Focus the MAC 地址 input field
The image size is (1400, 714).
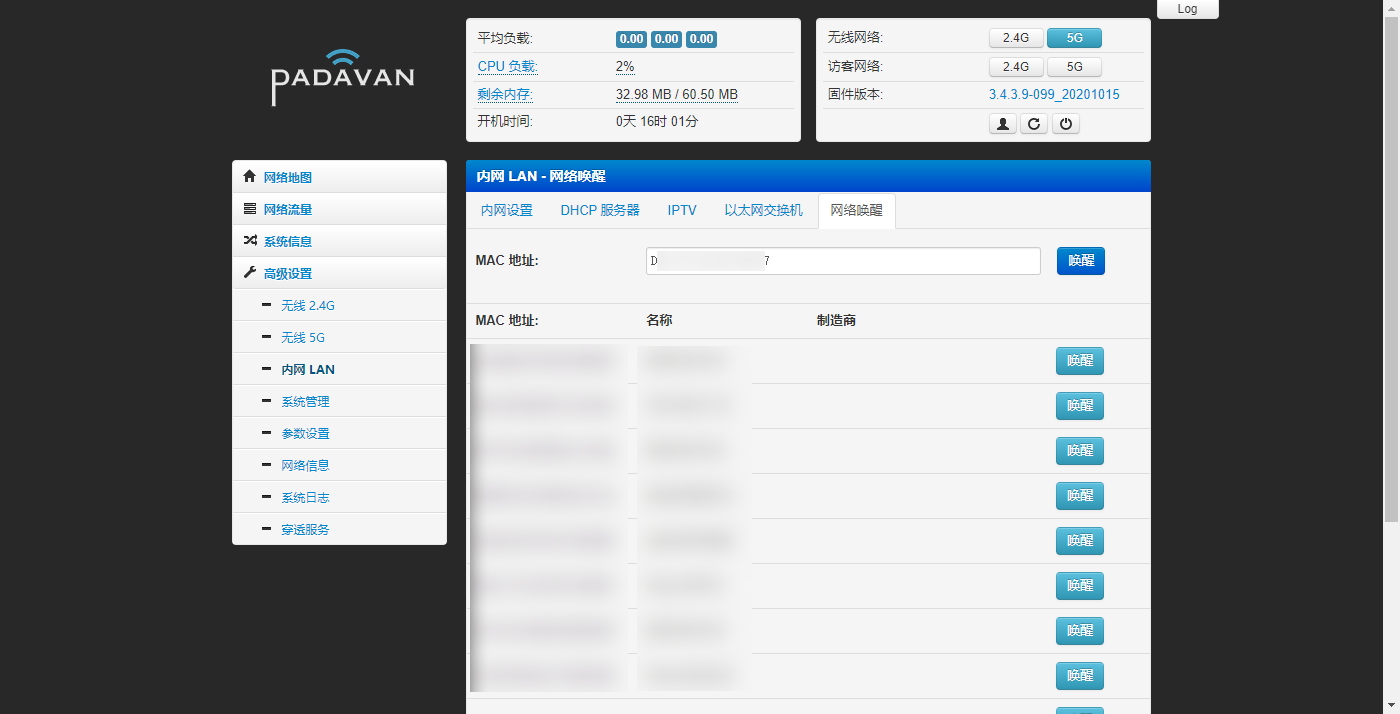click(x=843, y=261)
